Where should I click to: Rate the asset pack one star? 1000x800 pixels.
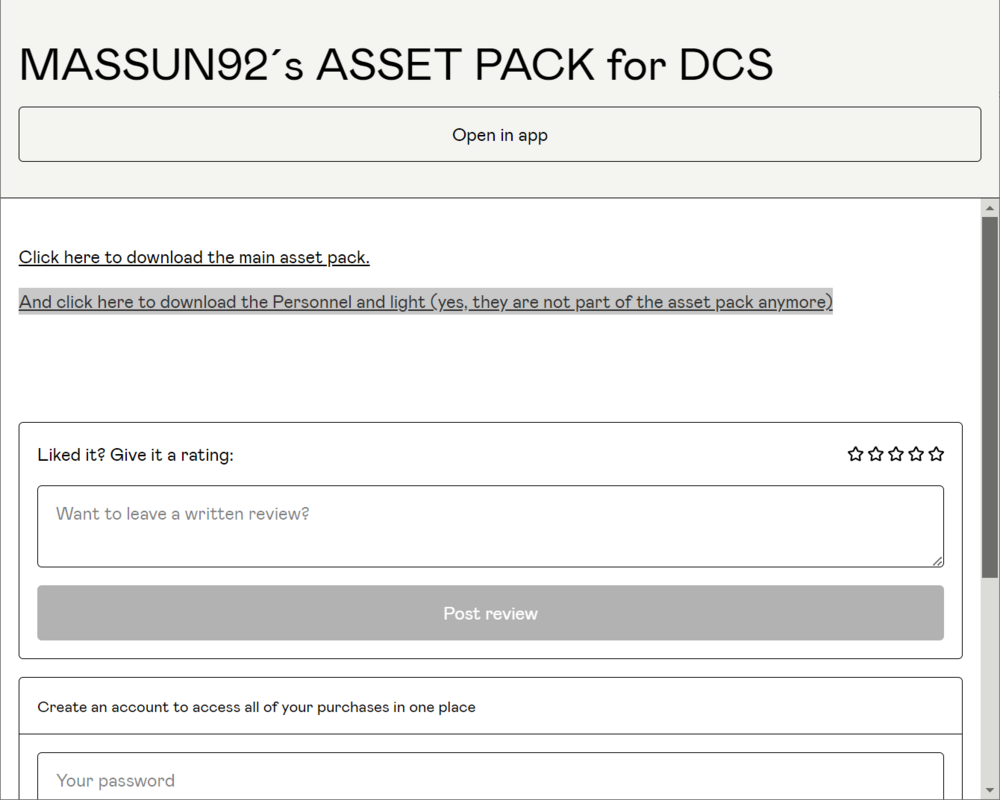tap(855, 454)
